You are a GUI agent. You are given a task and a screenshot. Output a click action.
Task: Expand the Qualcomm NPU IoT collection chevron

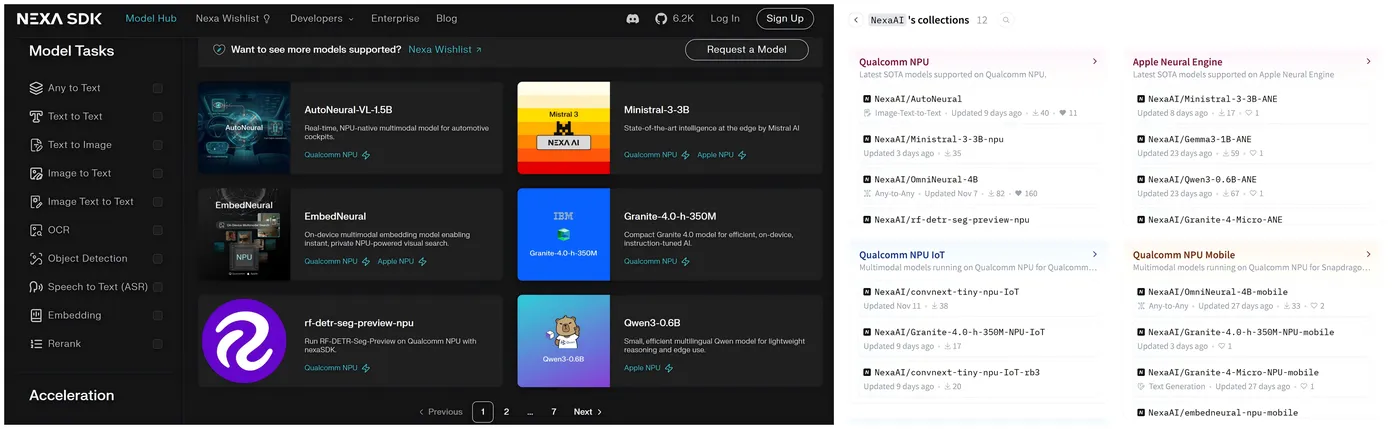1095,254
